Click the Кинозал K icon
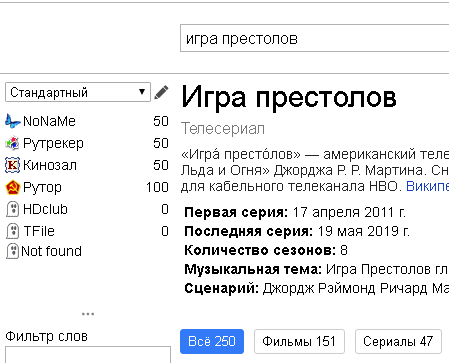The image size is (449, 363). pos(13,165)
